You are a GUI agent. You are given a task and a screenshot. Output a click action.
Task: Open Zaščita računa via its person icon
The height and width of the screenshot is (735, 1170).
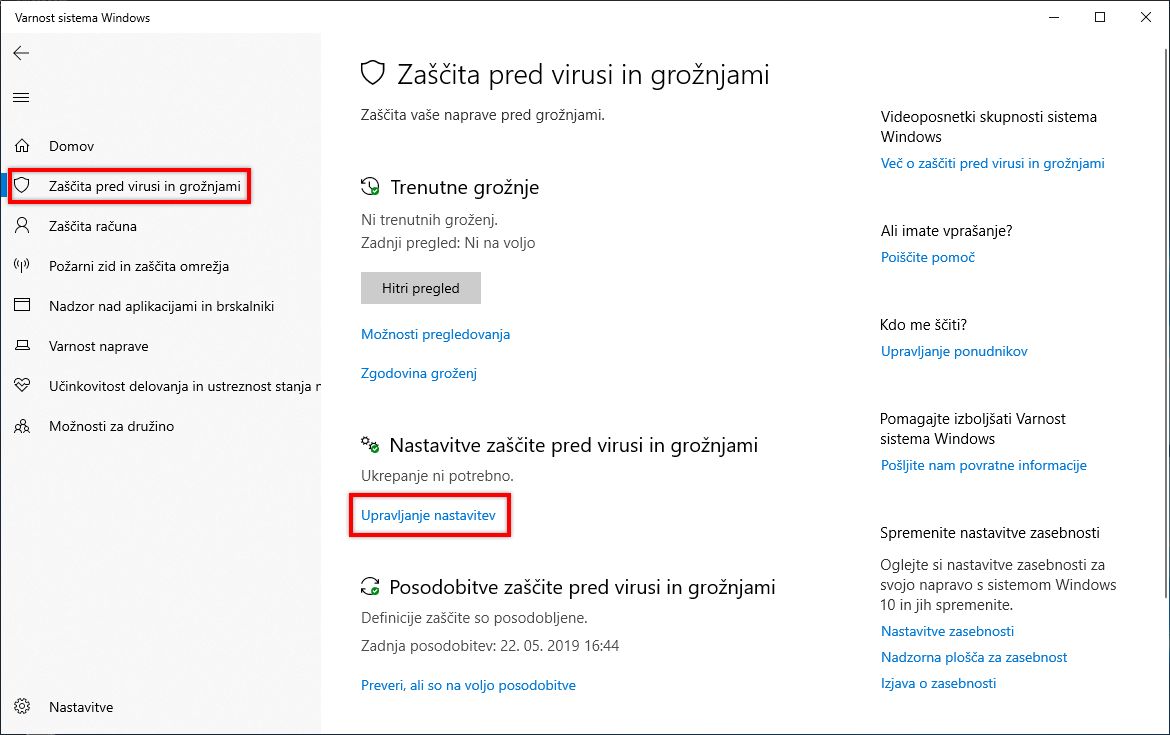click(x=23, y=226)
